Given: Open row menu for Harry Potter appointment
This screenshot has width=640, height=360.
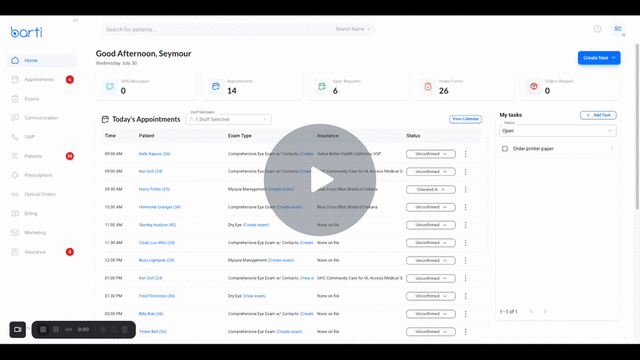Looking at the screenshot, I should (465, 189).
